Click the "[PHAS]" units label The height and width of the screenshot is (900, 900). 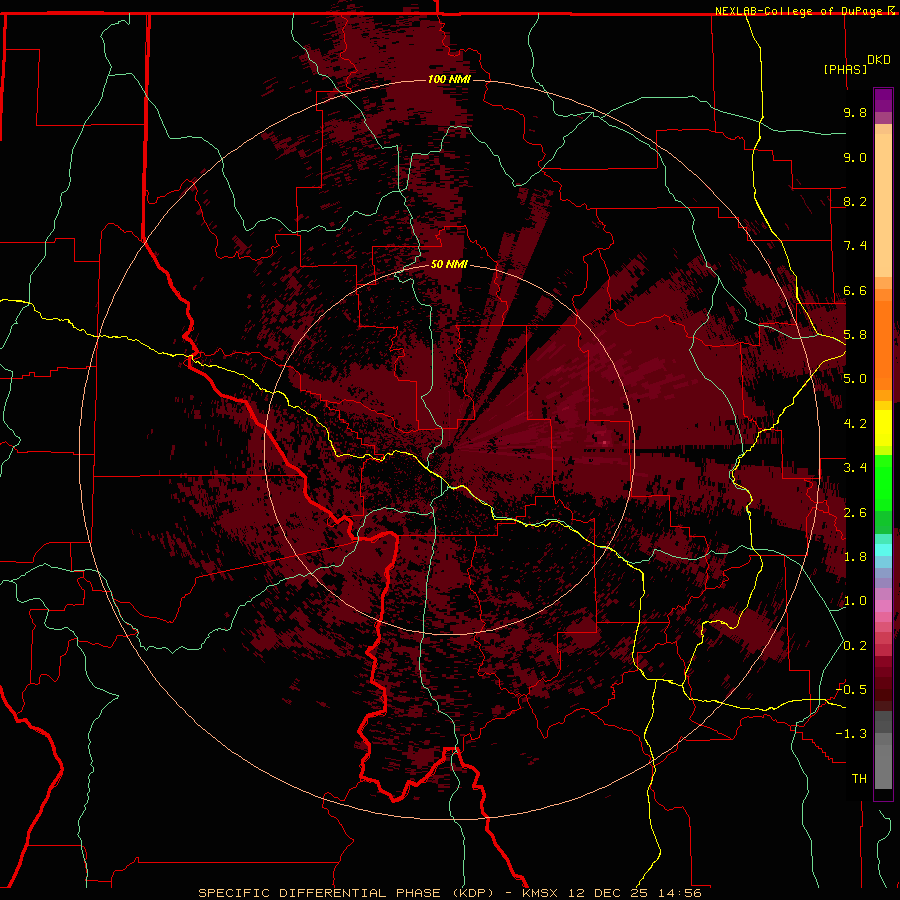click(845, 69)
